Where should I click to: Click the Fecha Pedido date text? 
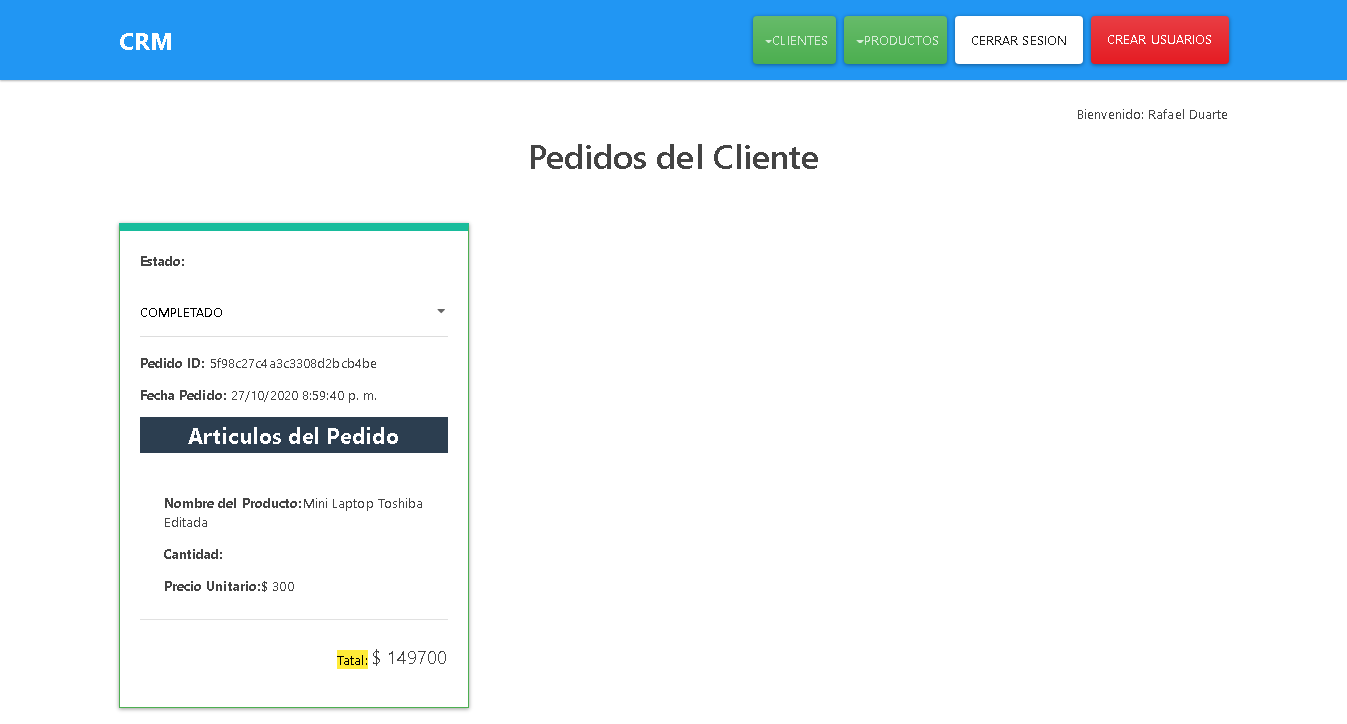302,395
